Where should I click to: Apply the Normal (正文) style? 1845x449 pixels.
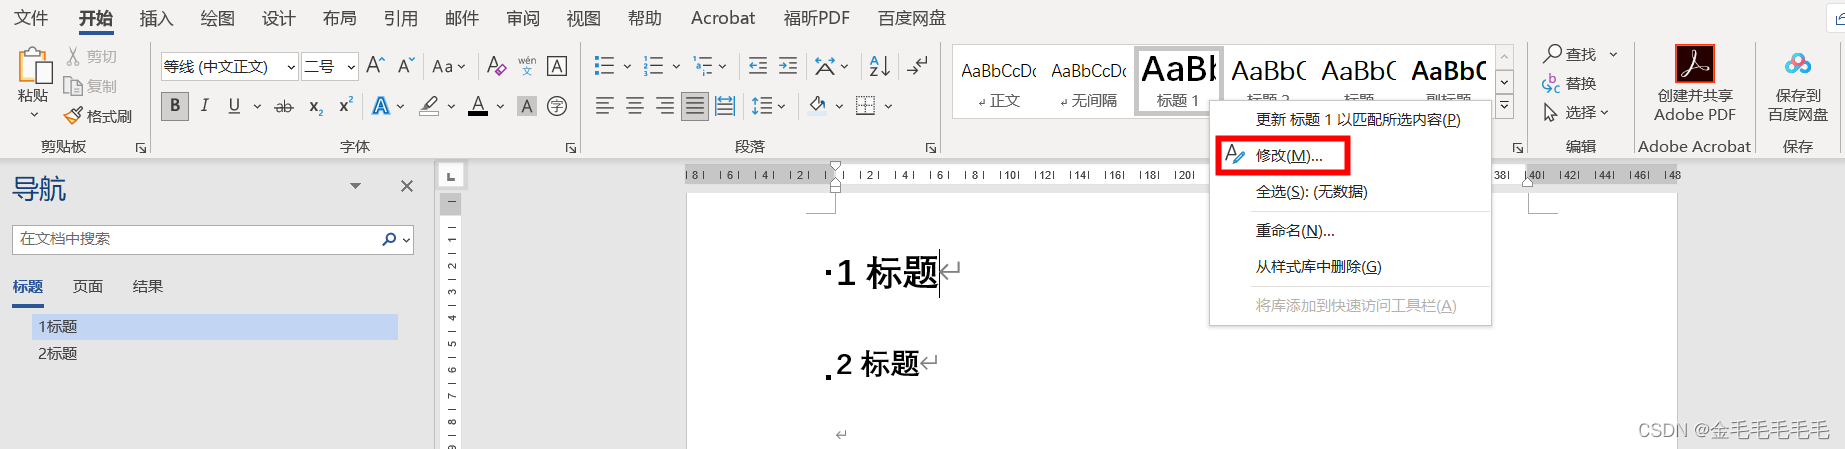tap(999, 82)
